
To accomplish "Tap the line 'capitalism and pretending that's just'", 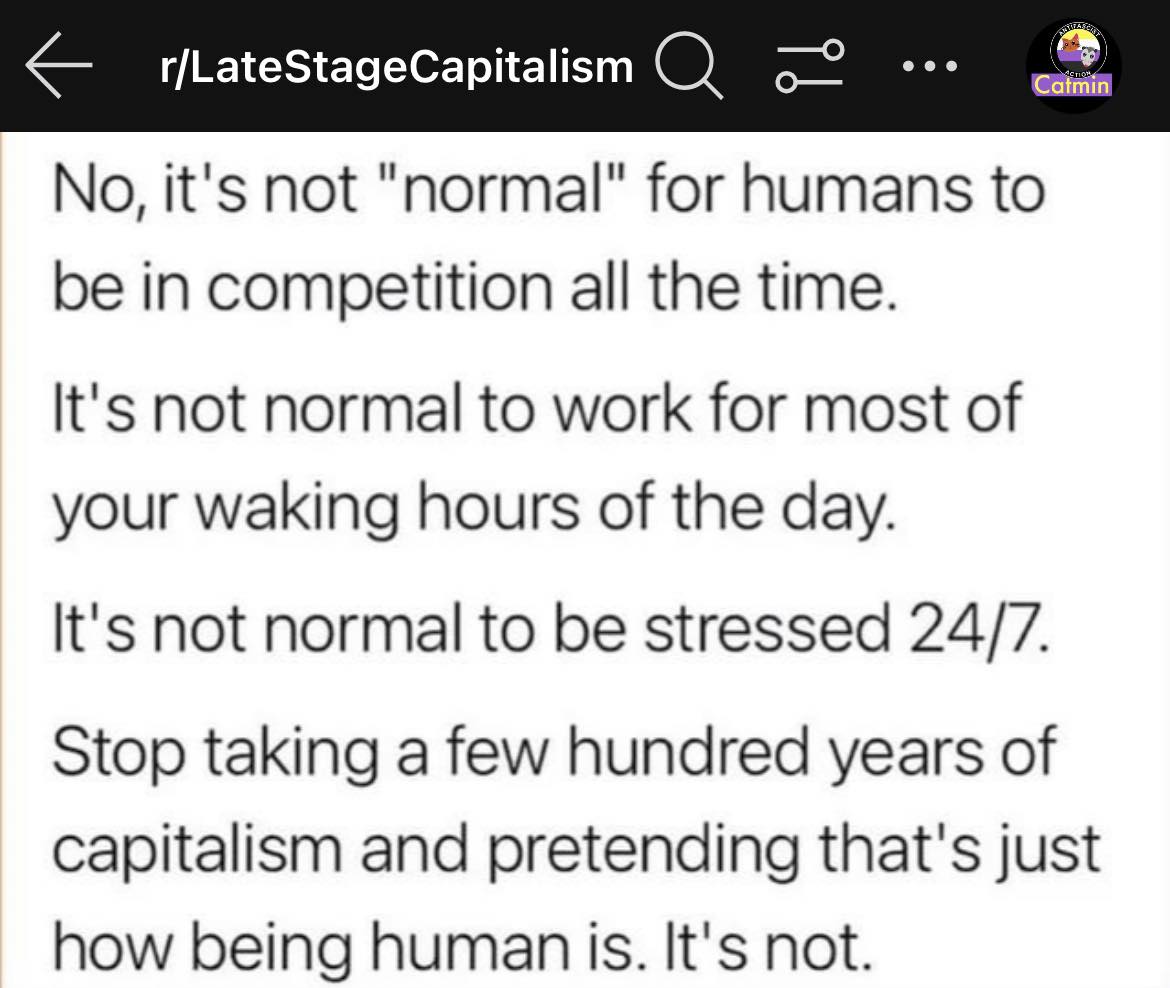I will (x=575, y=847).
